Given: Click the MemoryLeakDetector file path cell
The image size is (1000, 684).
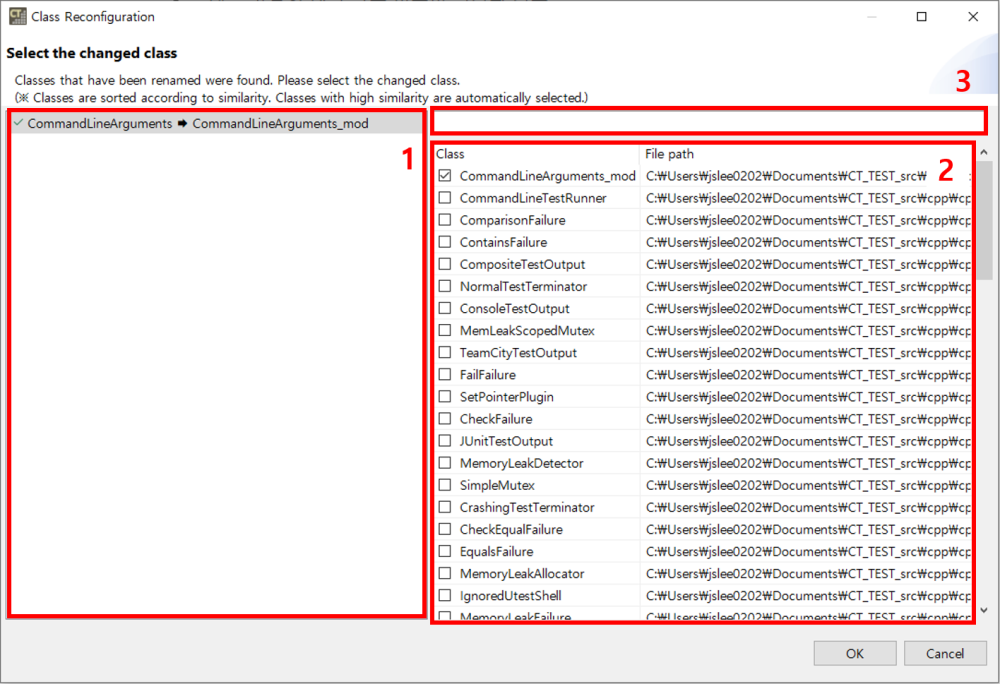Looking at the screenshot, I should point(805,463).
